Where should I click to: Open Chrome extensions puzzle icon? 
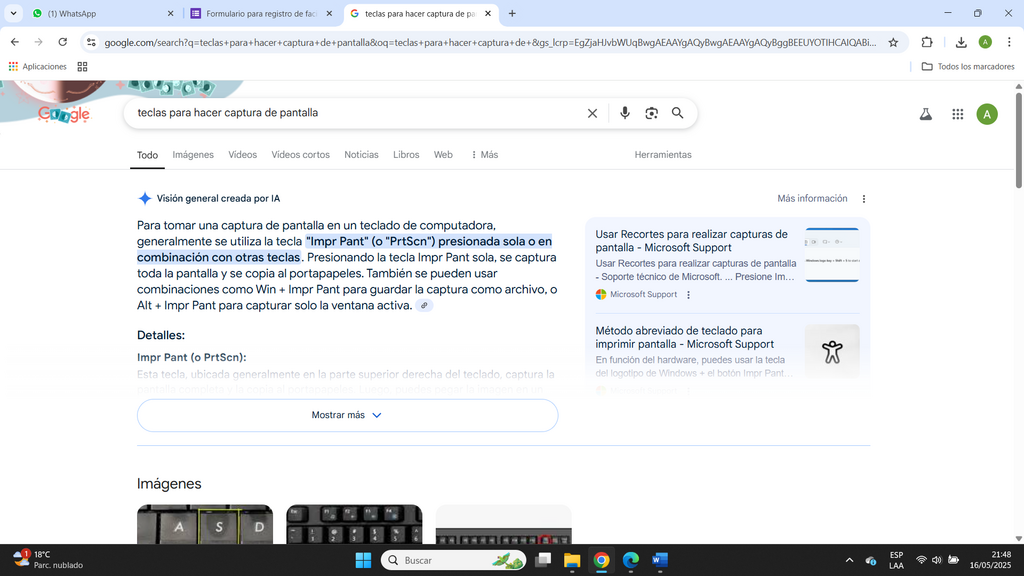(x=927, y=42)
